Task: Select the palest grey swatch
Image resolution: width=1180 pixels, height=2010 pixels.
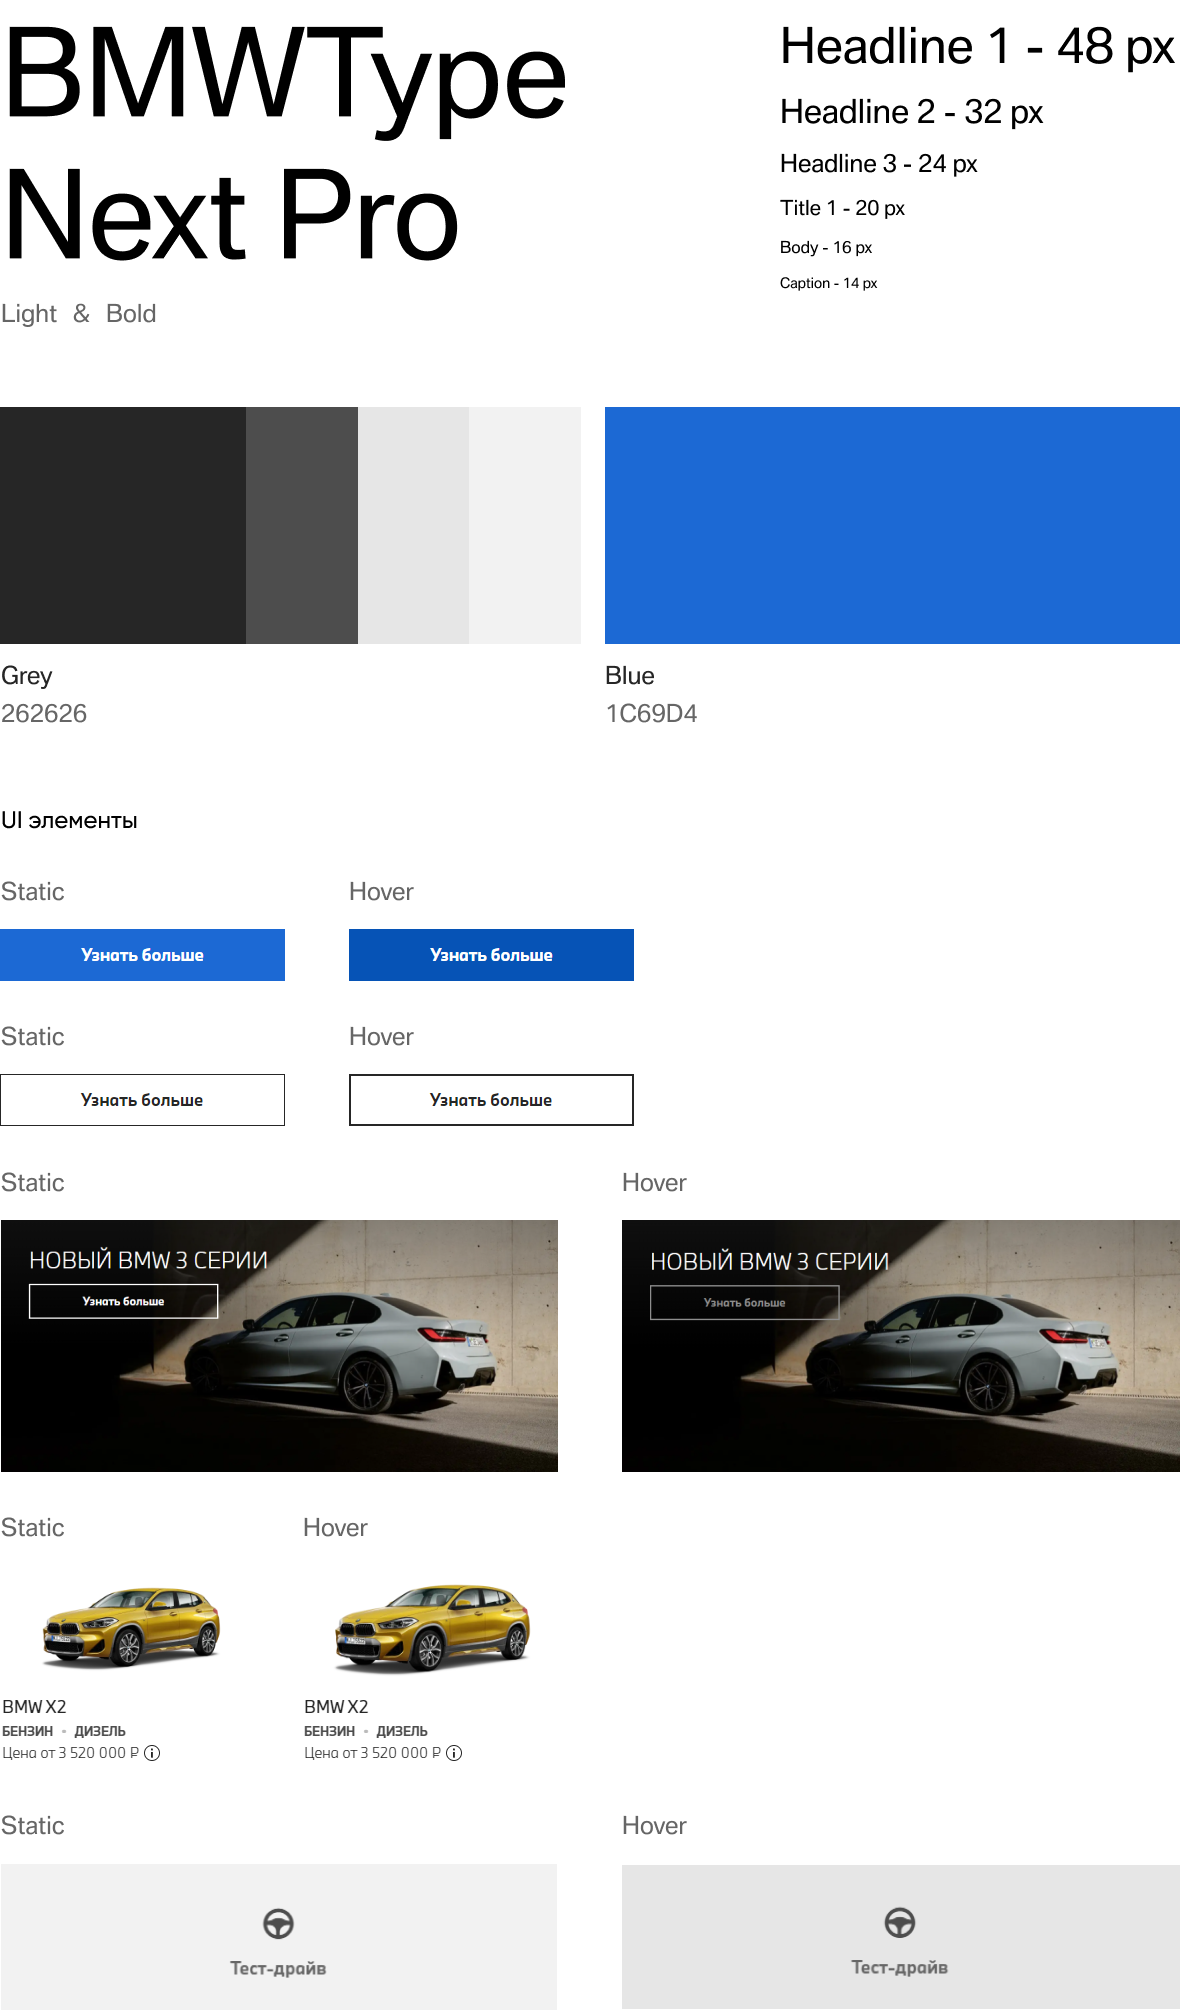Action: click(x=525, y=525)
